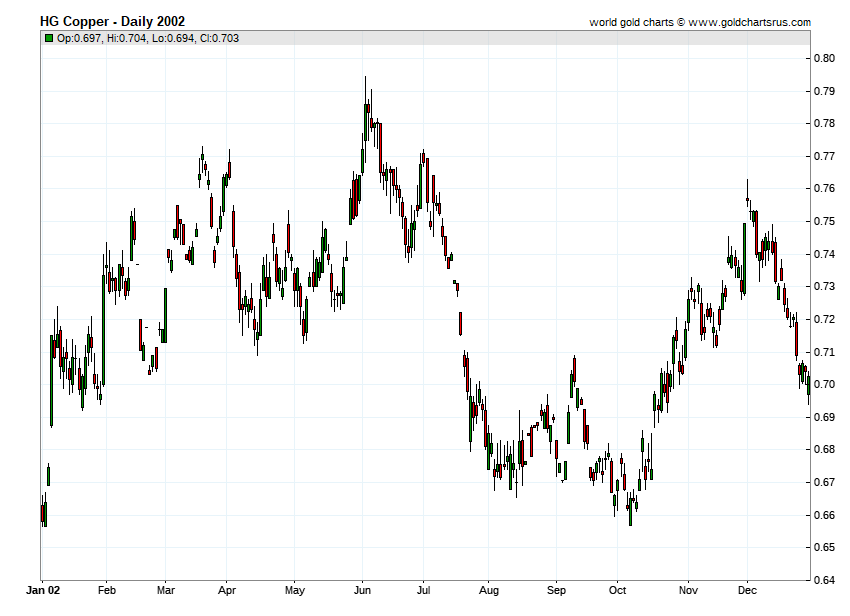
Task: Click the 0.69 price axis label
Action: [x=825, y=417]
